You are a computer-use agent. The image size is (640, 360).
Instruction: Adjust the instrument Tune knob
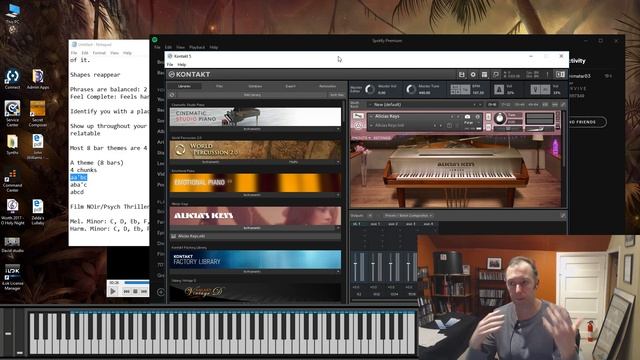pyautogui.click(x=499, y=118)
